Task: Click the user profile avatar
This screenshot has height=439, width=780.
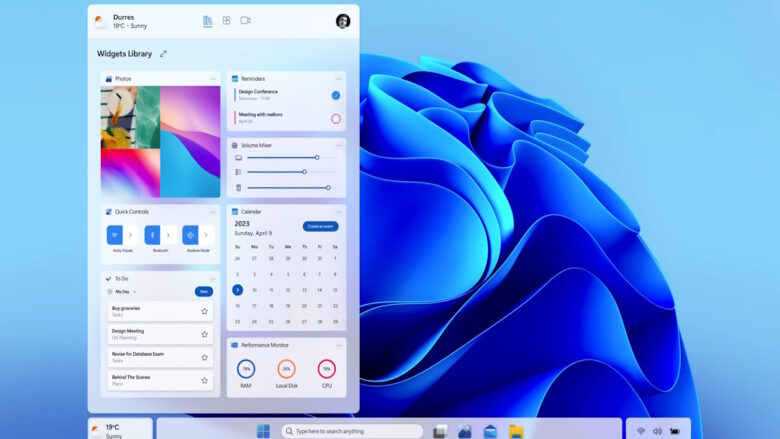Action: (x=343, y=21)
